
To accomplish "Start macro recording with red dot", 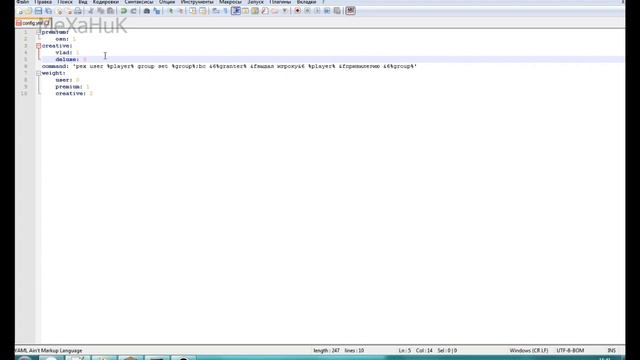I will pos(297,11).
